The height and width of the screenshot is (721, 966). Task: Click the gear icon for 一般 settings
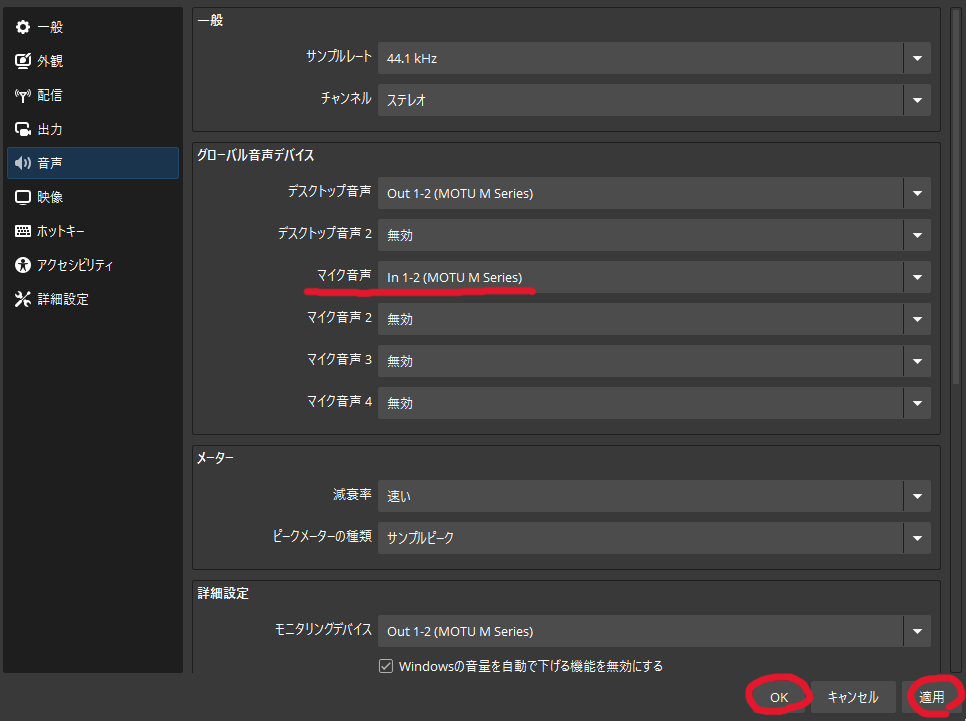coord(23,27)
